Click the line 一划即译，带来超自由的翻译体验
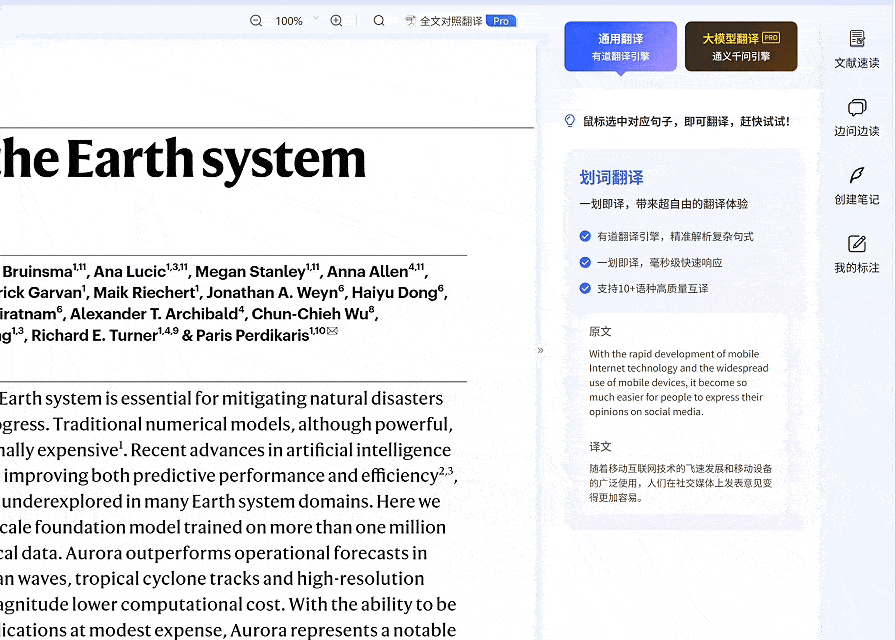This screenshot has width=896, height=640. tap(663, 204)
